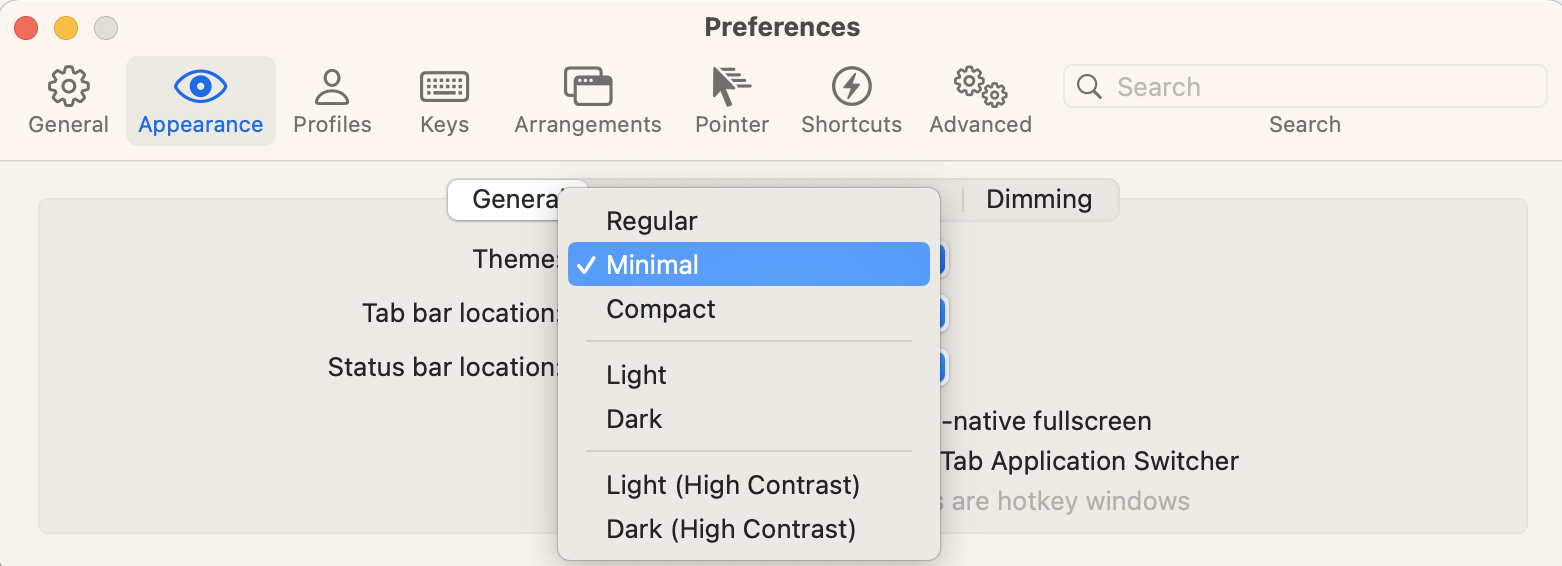Image resolution: width=1562 pixels, height=566 pixels.
Task: Select the checked Minimal theme option
Action: 652,265
